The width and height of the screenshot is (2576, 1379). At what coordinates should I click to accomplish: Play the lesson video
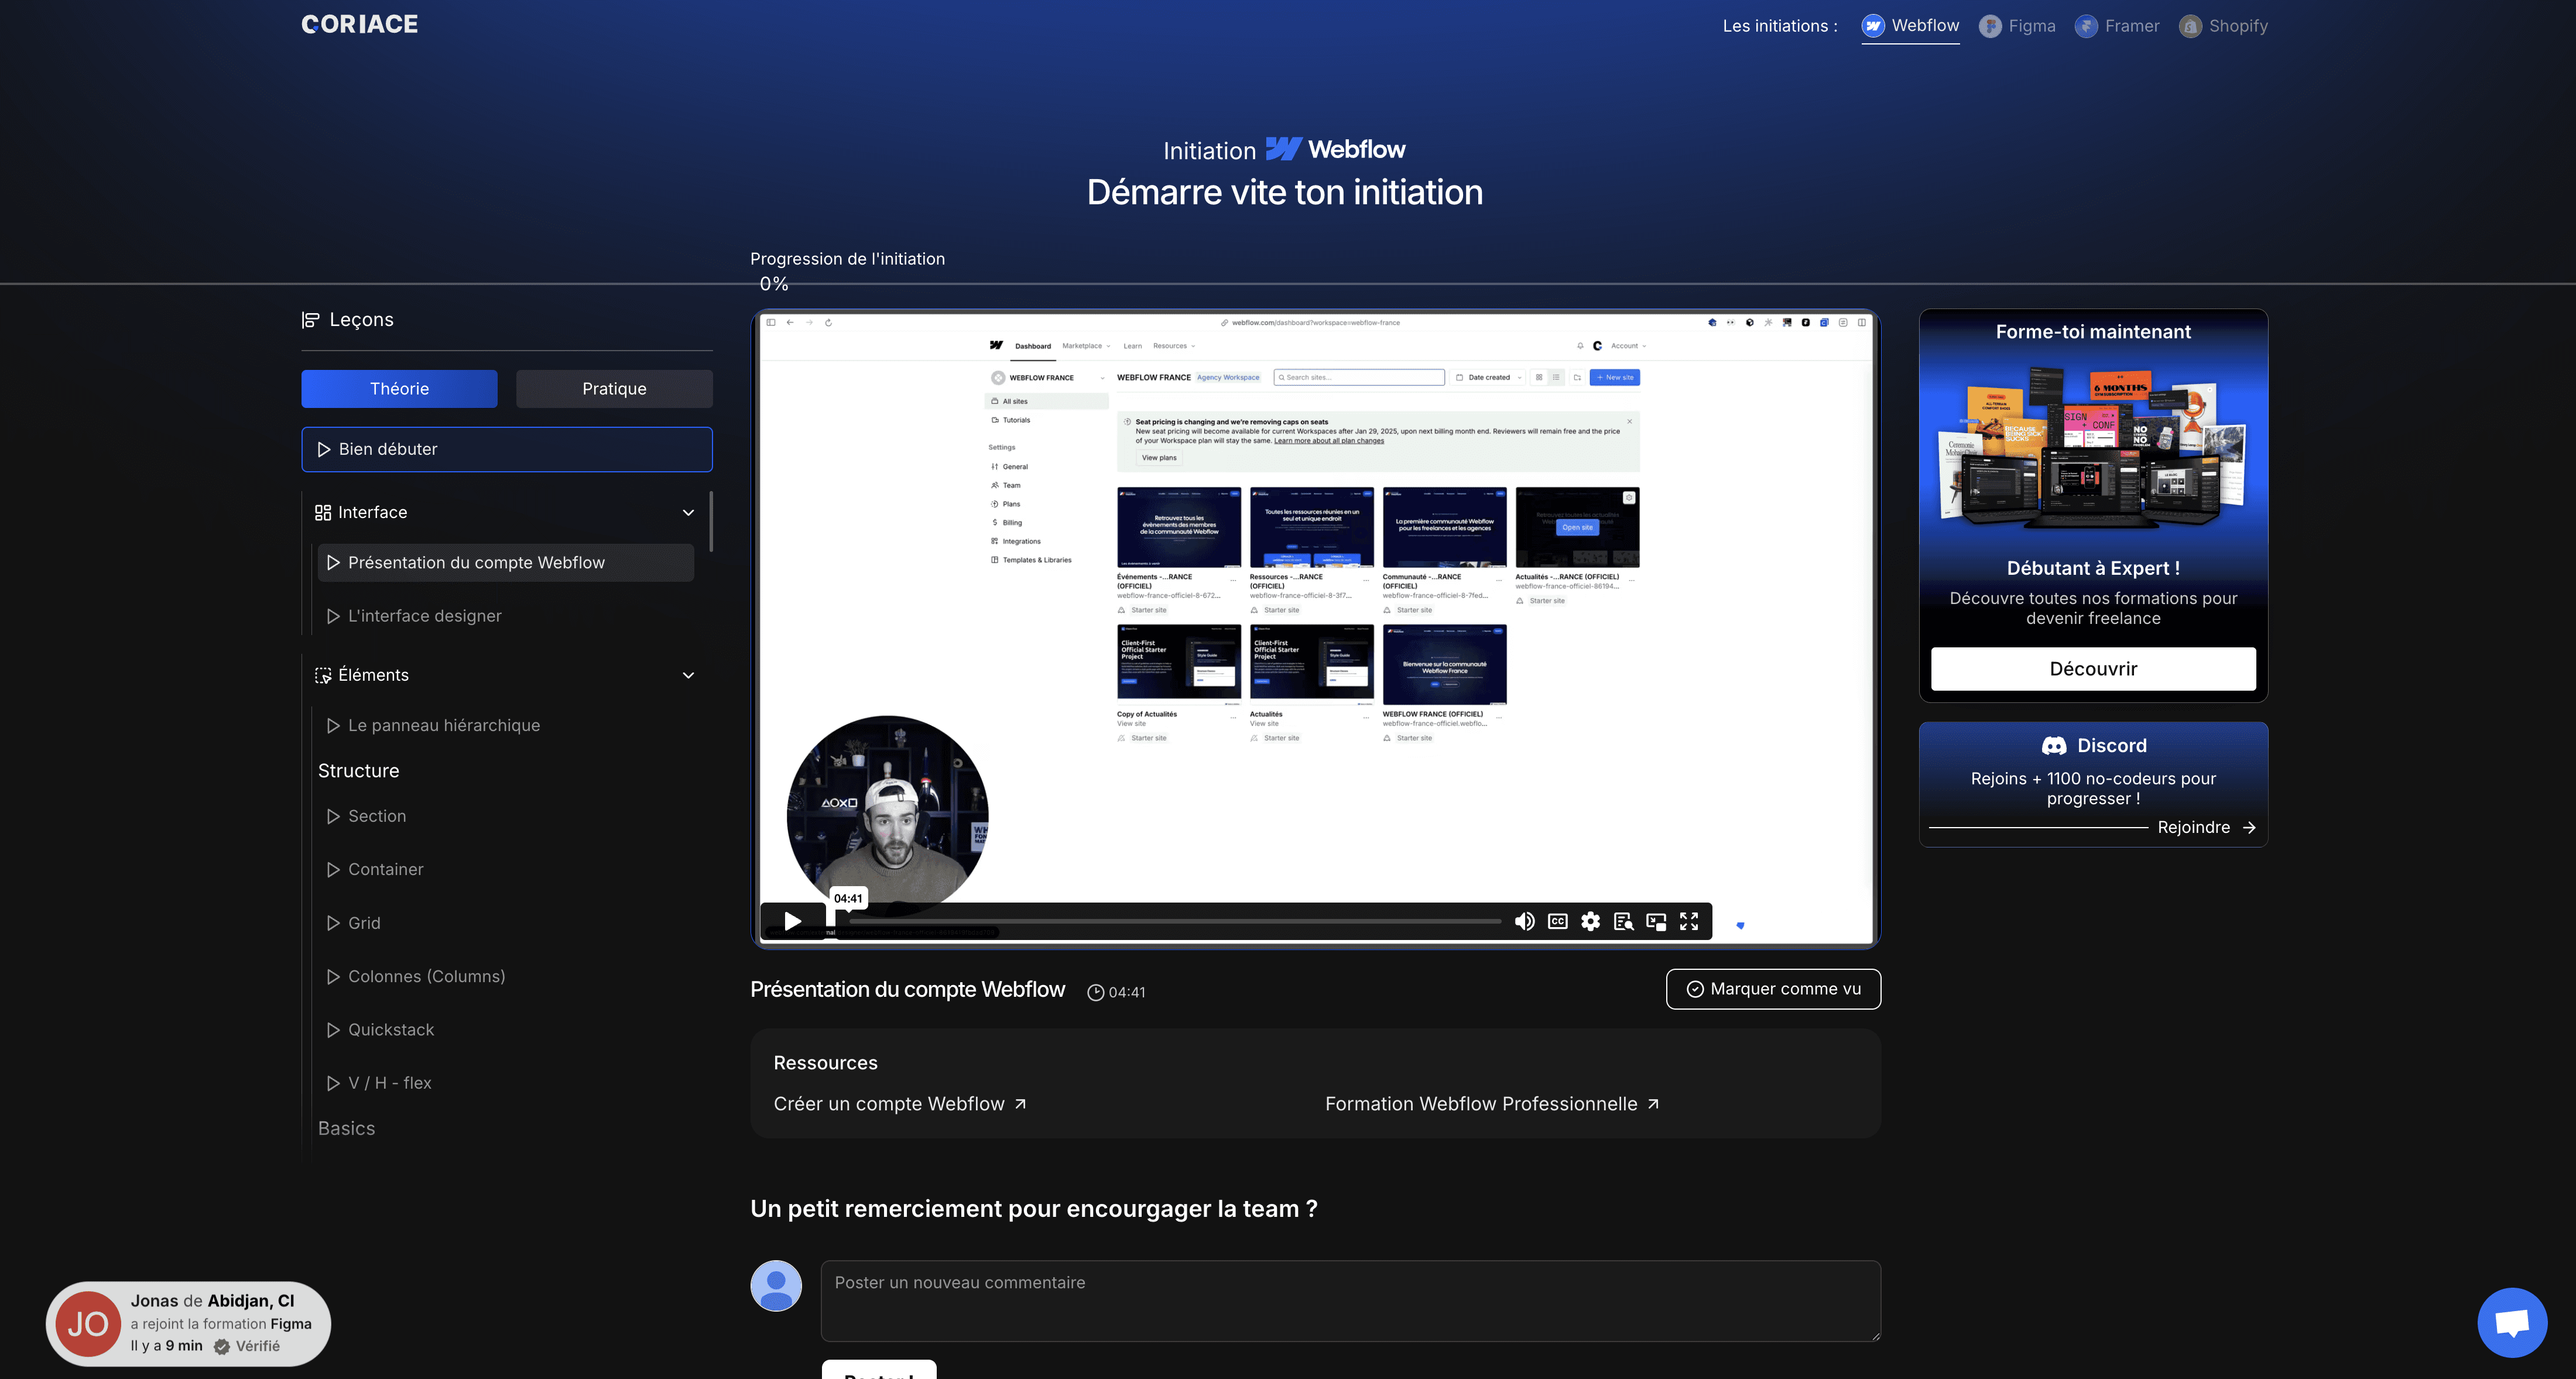pyautogui.click(x=792, y=921)
